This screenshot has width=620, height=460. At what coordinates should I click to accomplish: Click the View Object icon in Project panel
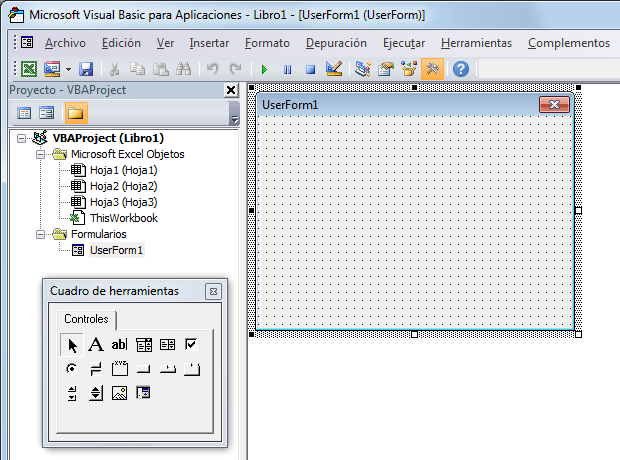[x=47, y=114]
